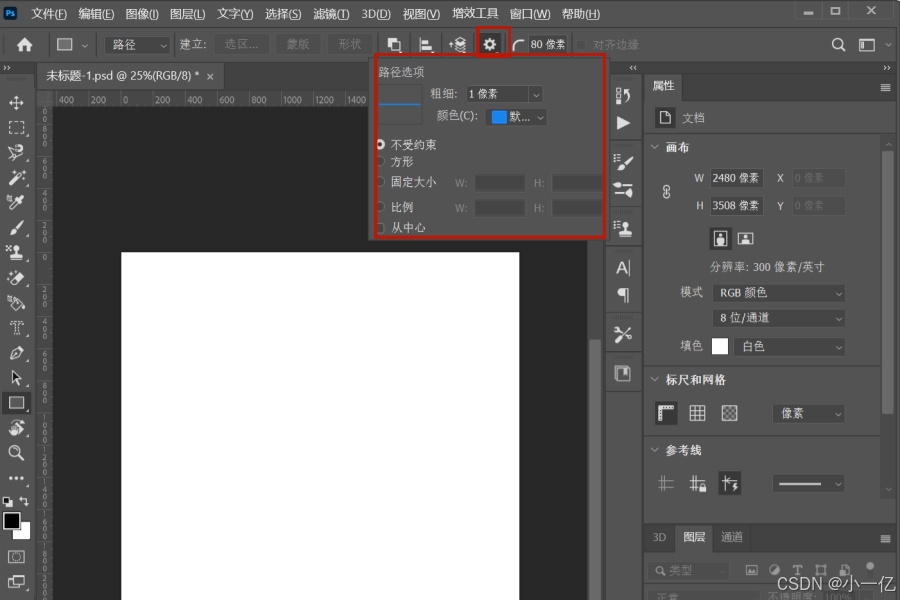
Task: Open the 8 位/通道 dropdown
Action: point(779,318)
